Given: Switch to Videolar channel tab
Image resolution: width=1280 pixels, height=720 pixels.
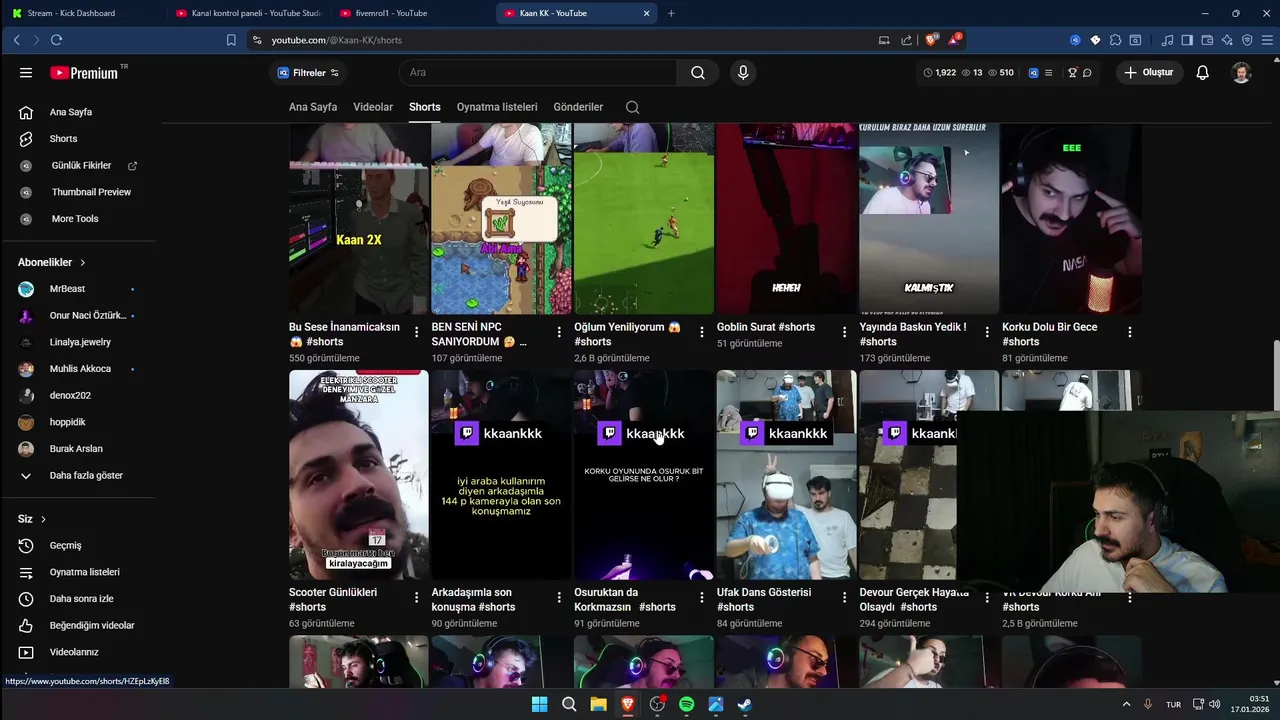Looking at the screenshot, I should click(373, 107).
